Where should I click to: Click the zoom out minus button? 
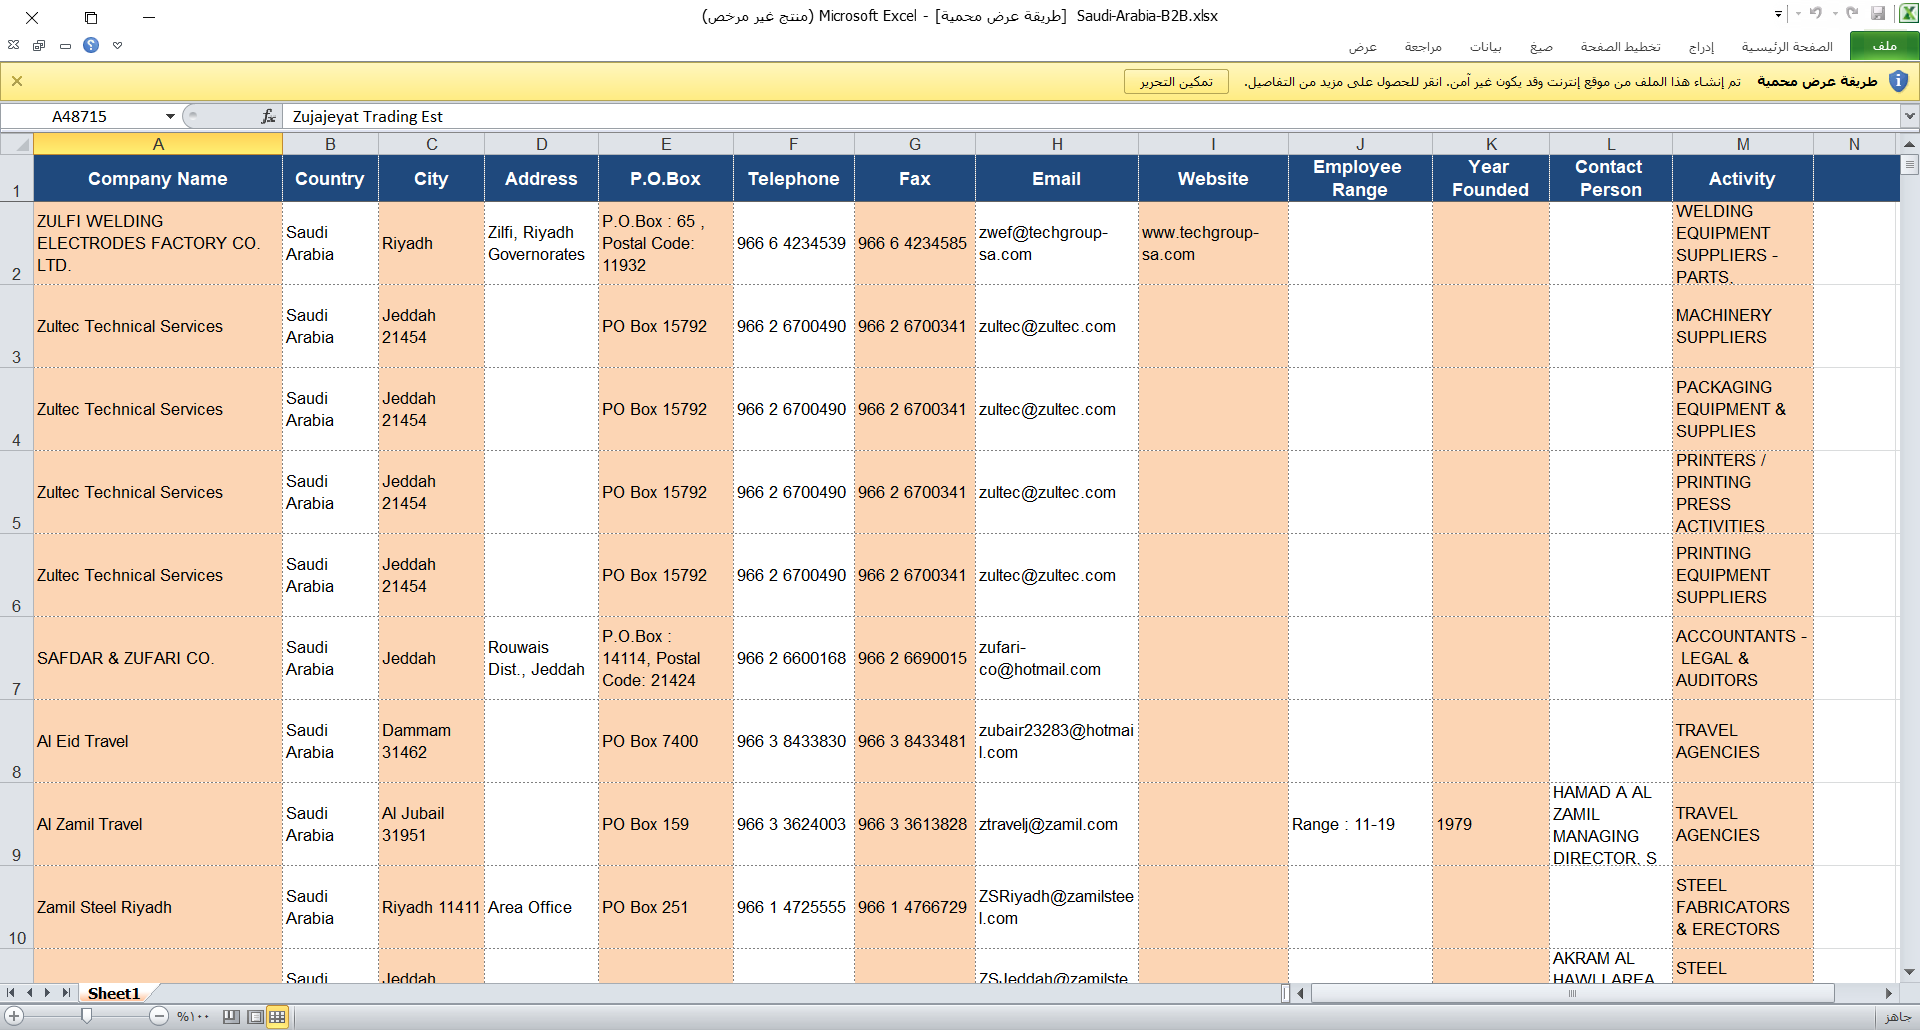[x=159, y=1016]
